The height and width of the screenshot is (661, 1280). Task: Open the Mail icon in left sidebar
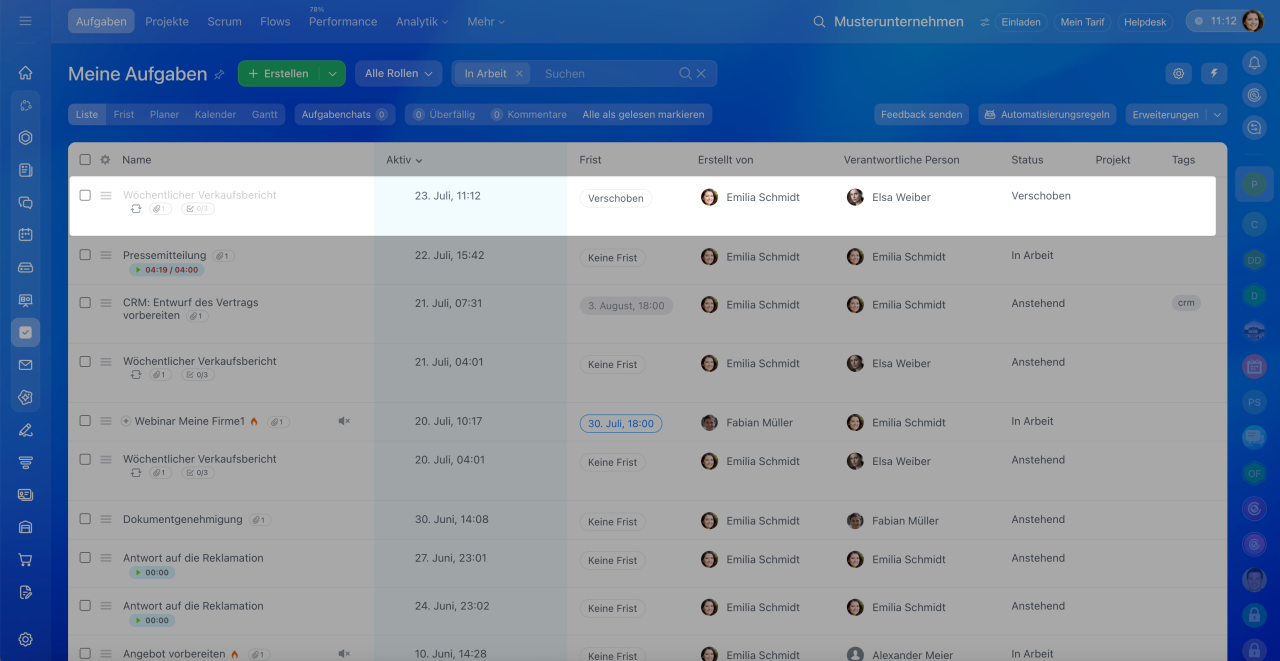(25, 365)
